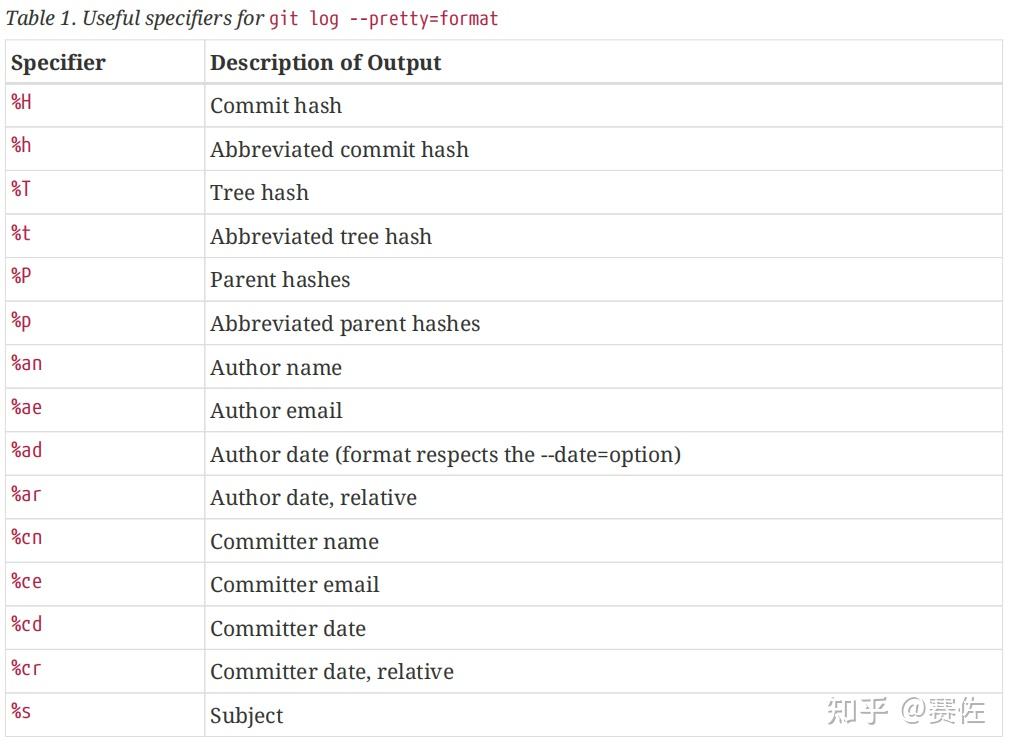Screen dimensions: 1011x751
Task: Click the 'Committer name' description
Action: (x=294, y=542)
